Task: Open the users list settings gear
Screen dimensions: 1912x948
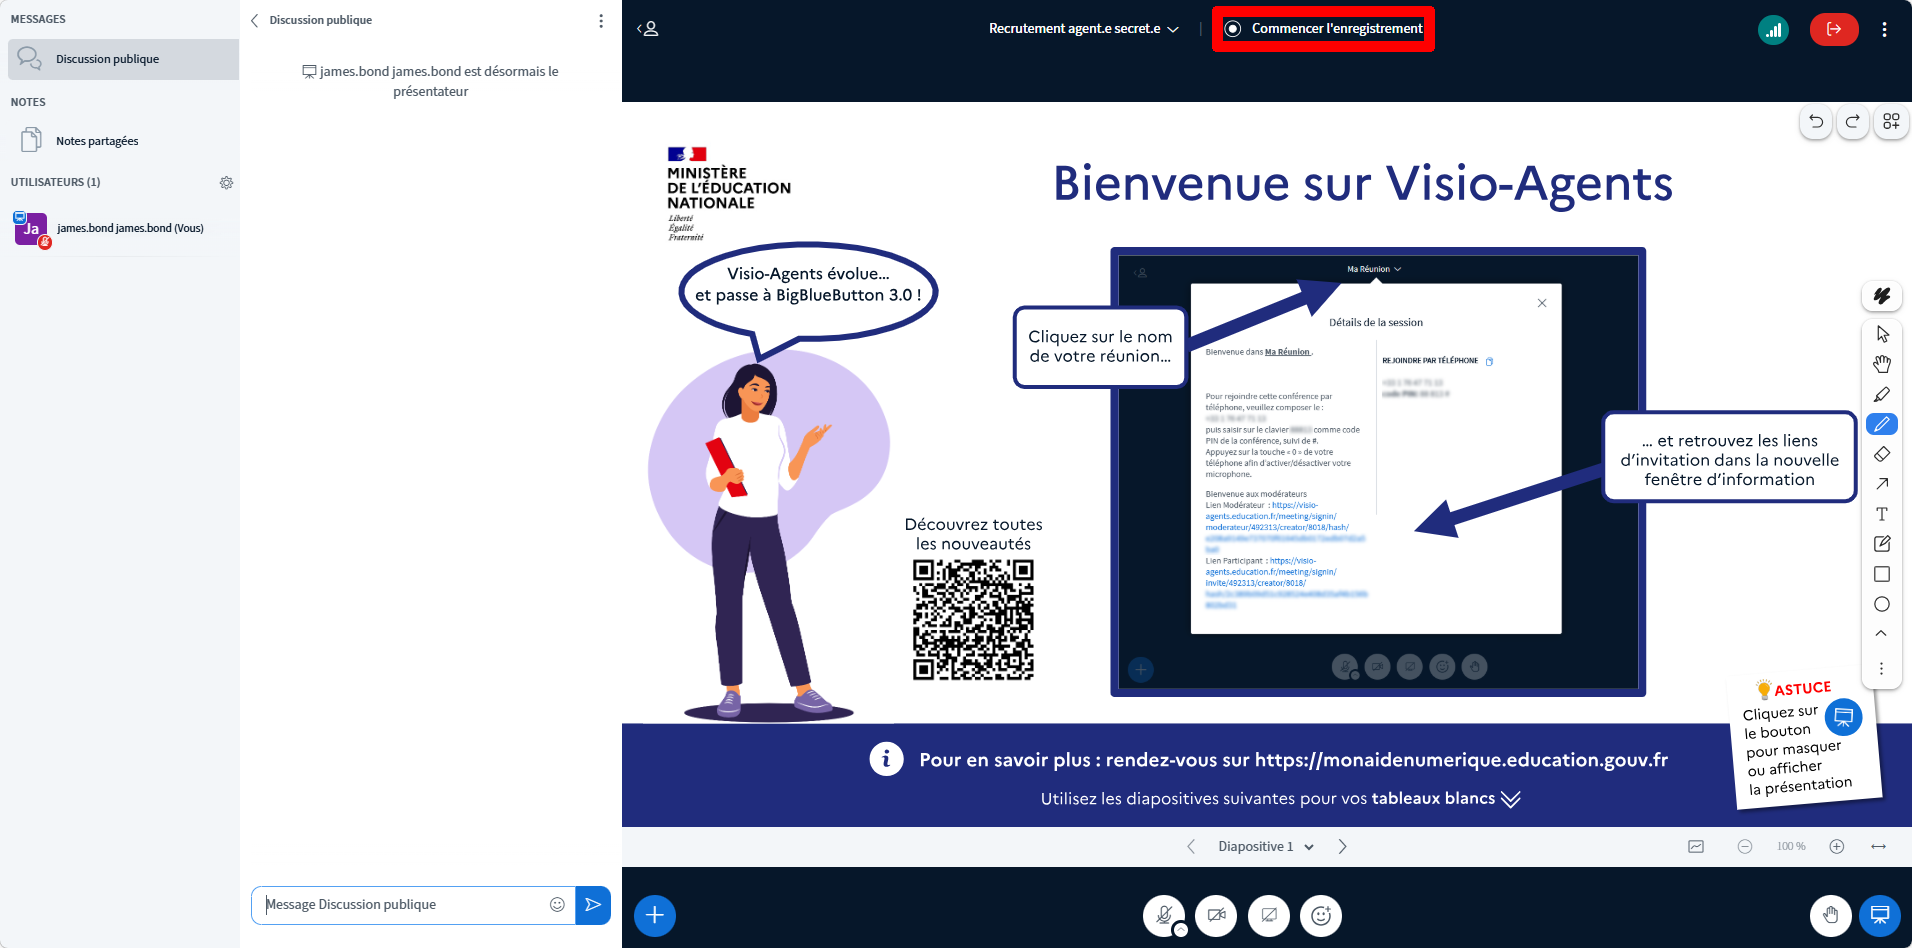Action: pyautogui.click(x=226, y=183)
